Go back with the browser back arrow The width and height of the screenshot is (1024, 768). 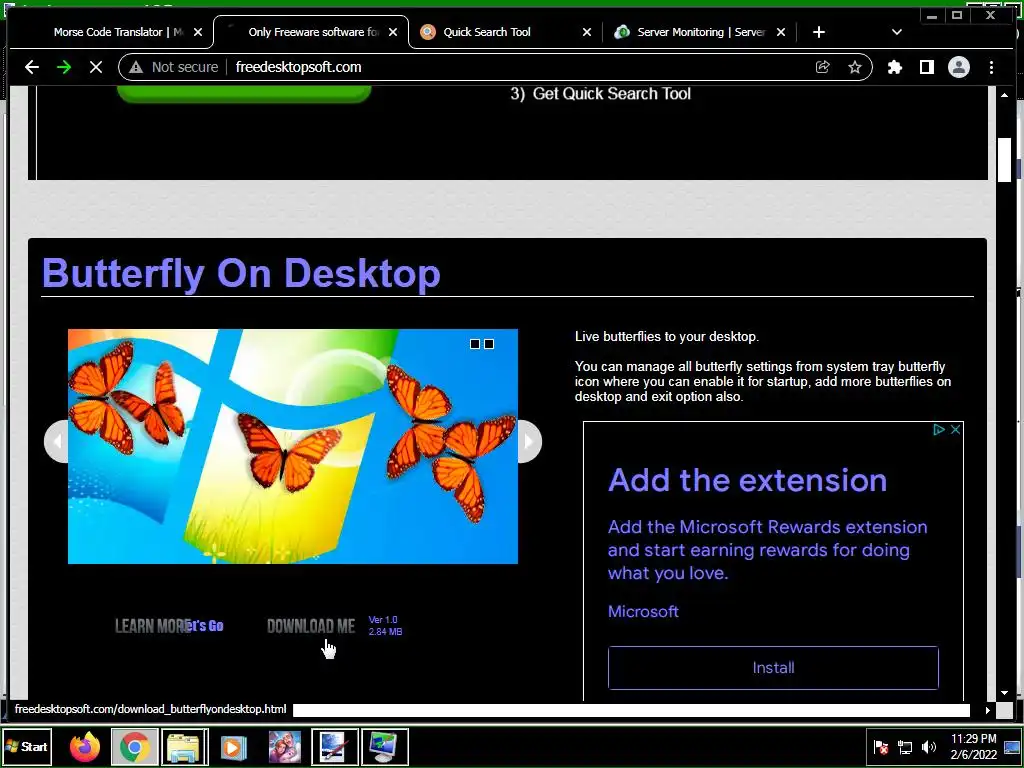tap(31, 67)
